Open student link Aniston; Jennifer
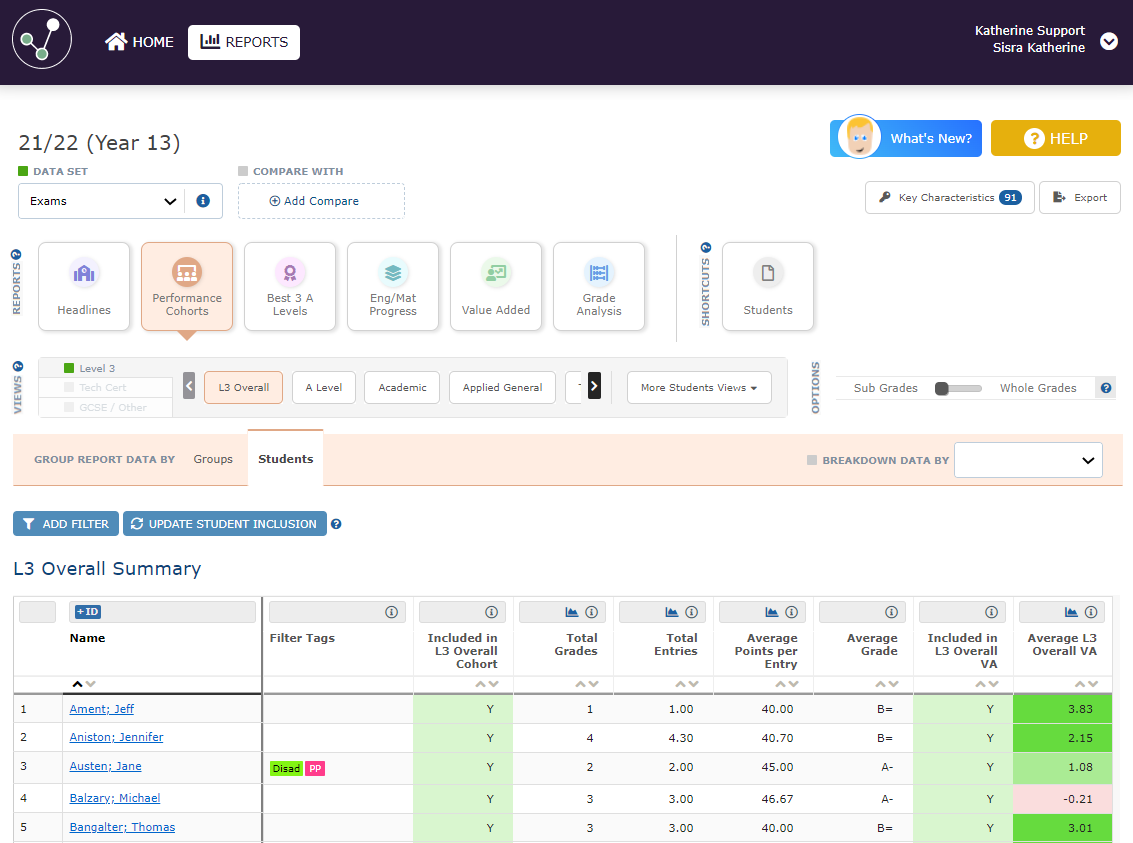1133x843 pixels. click(116, 737)
